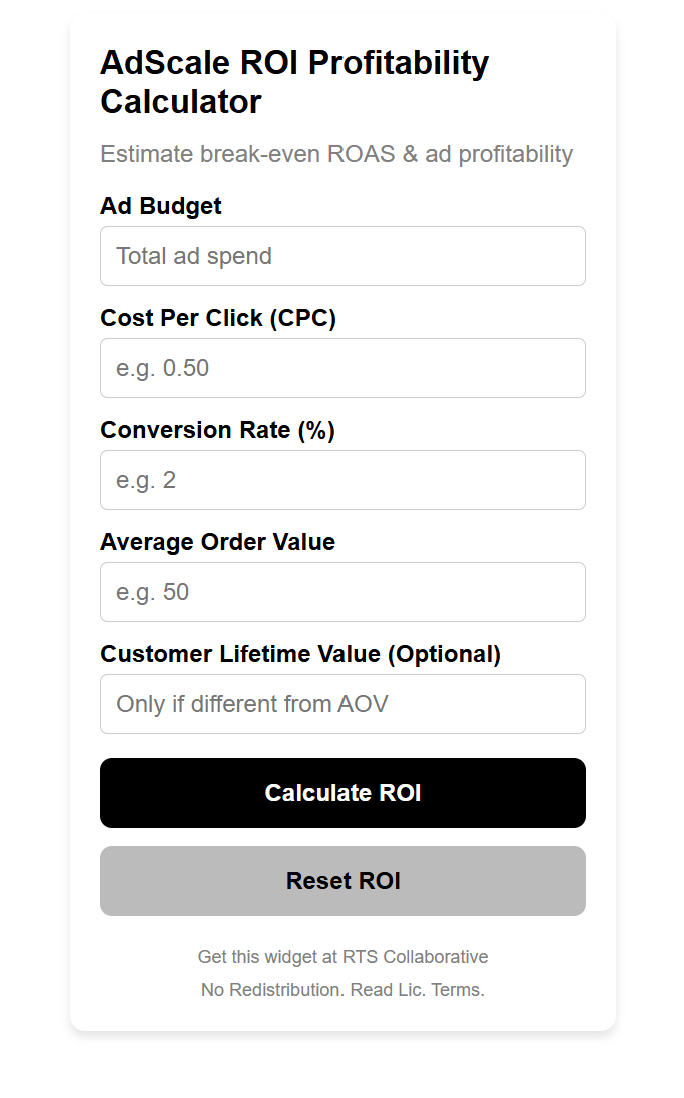Click the break-even ROAS subtitle text
684x1098 pixels.
point(335,154)
